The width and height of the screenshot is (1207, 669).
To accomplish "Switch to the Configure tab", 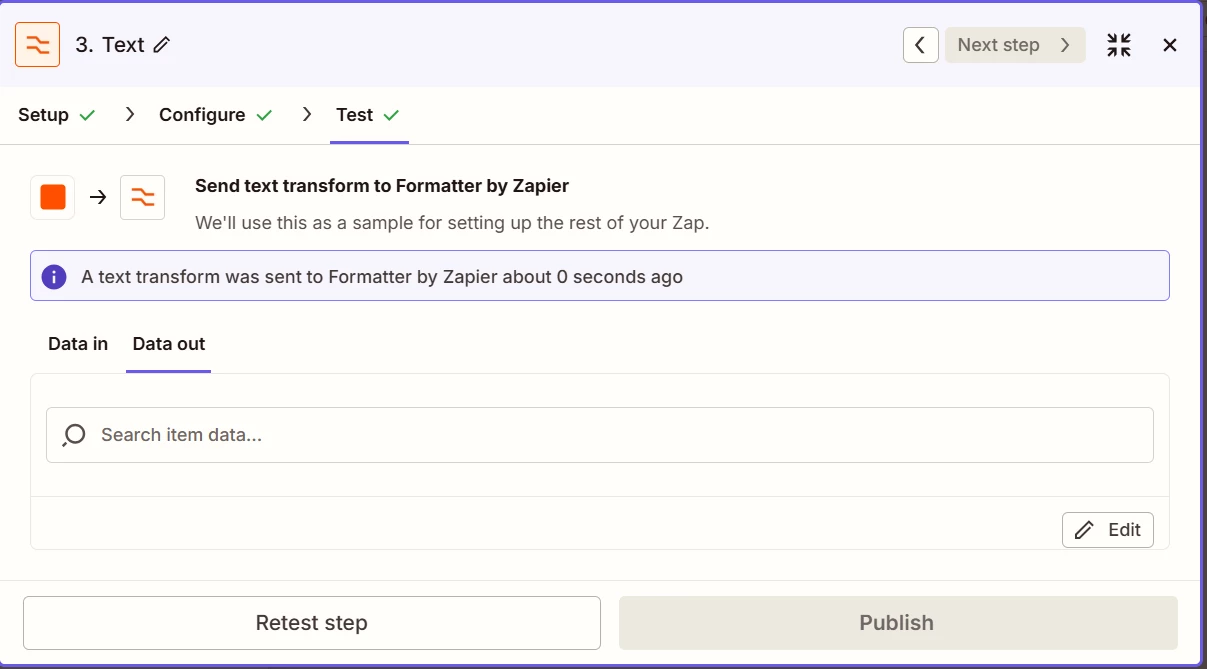I will tap(202, 115).
